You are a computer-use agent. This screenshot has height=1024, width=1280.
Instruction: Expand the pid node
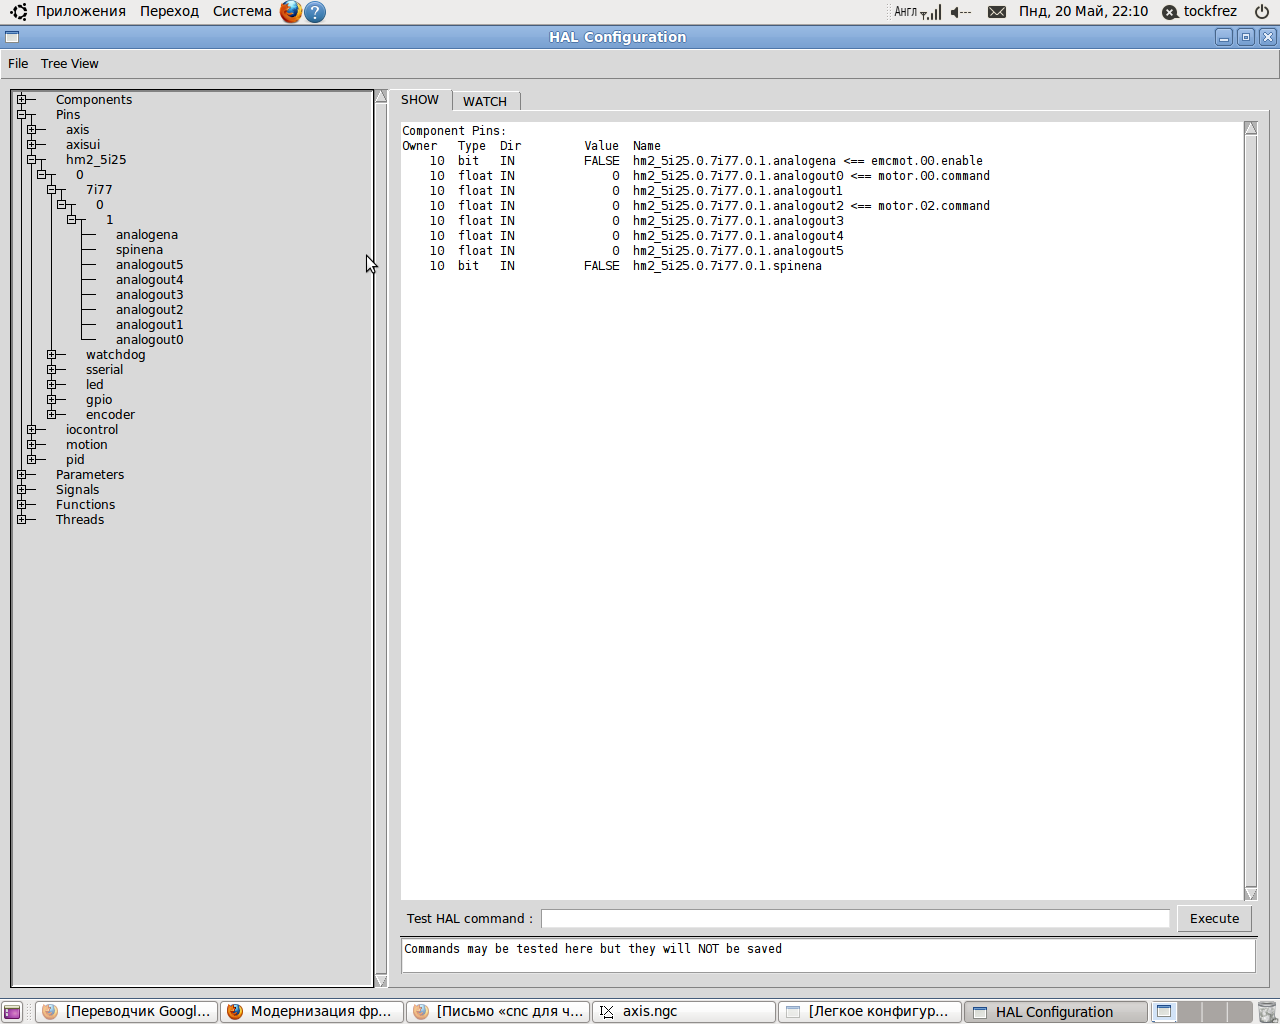coord(31,460)
